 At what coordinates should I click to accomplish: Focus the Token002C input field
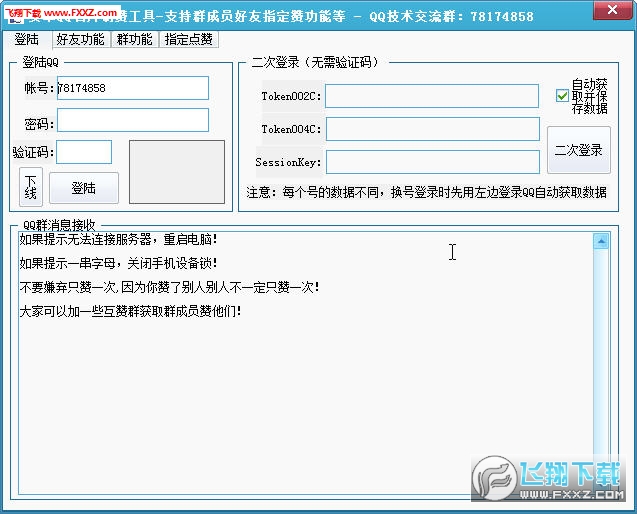pyautogui.click(x=432, y=96)
